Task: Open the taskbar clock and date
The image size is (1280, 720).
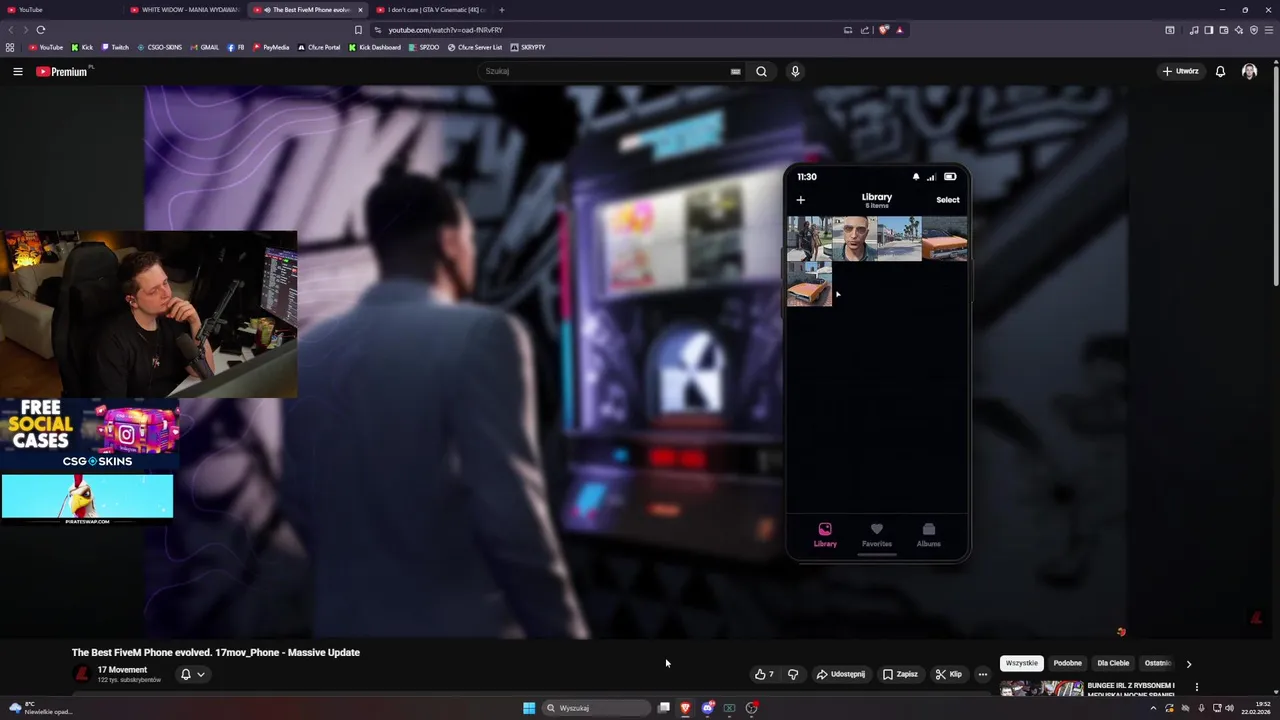Action: [x=1256, y=708]
